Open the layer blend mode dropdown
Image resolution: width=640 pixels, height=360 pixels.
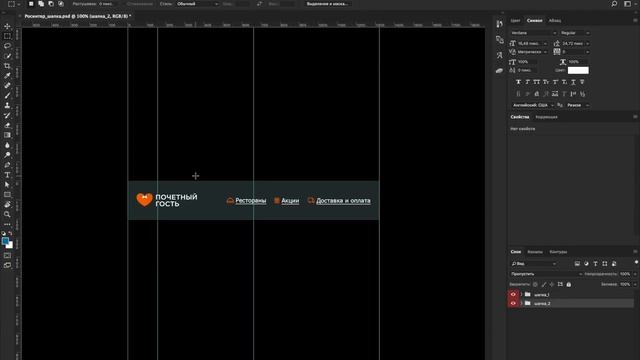(x=546, y=274)
